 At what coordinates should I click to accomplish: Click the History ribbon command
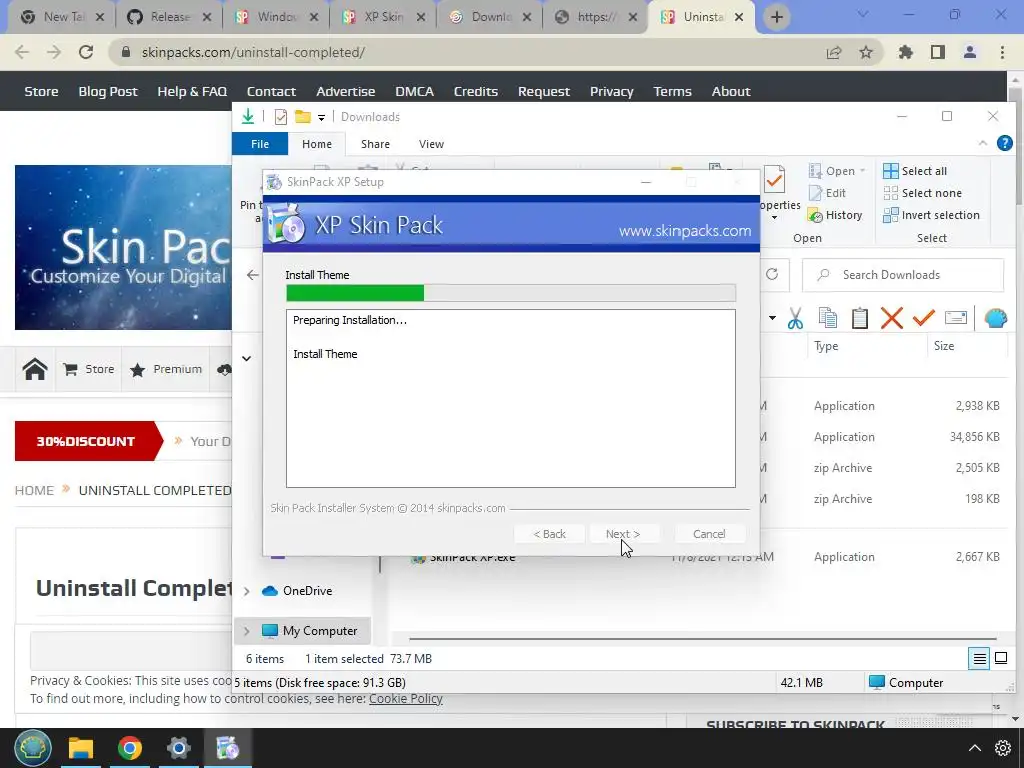(835, 215)
